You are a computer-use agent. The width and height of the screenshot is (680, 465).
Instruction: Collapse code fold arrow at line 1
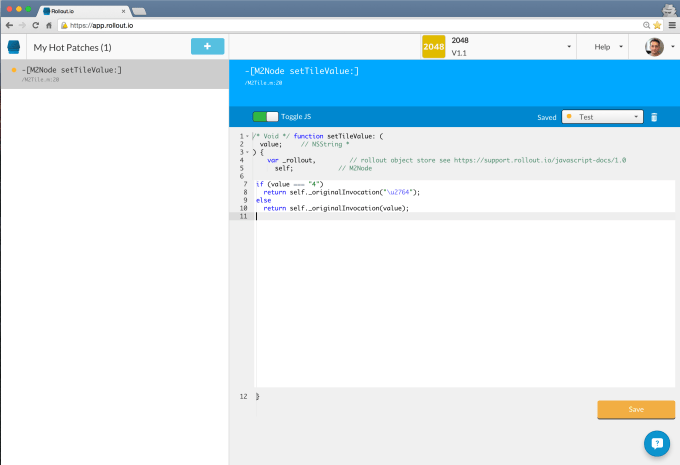click(x=247, y=136)
